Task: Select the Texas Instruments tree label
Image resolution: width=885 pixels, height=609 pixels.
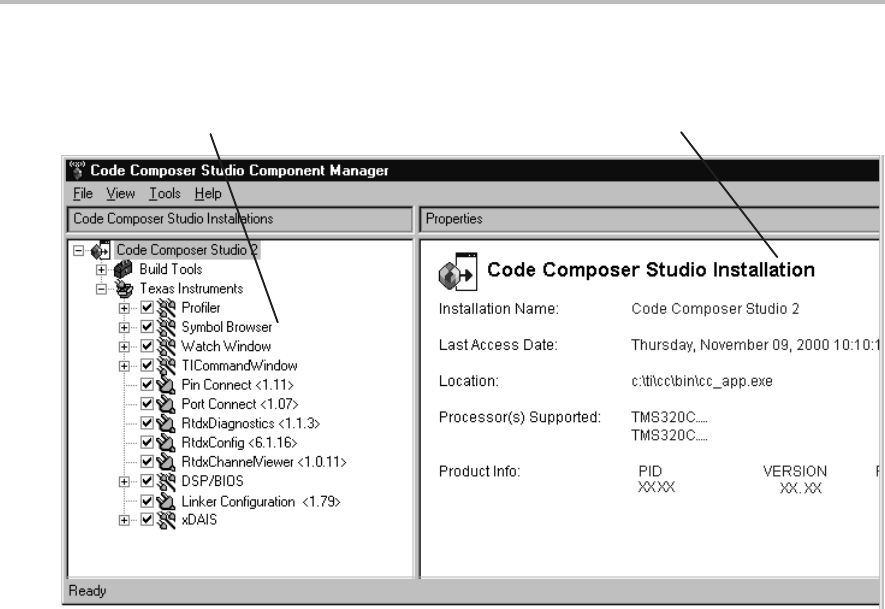Action: [x=191, y=288]
